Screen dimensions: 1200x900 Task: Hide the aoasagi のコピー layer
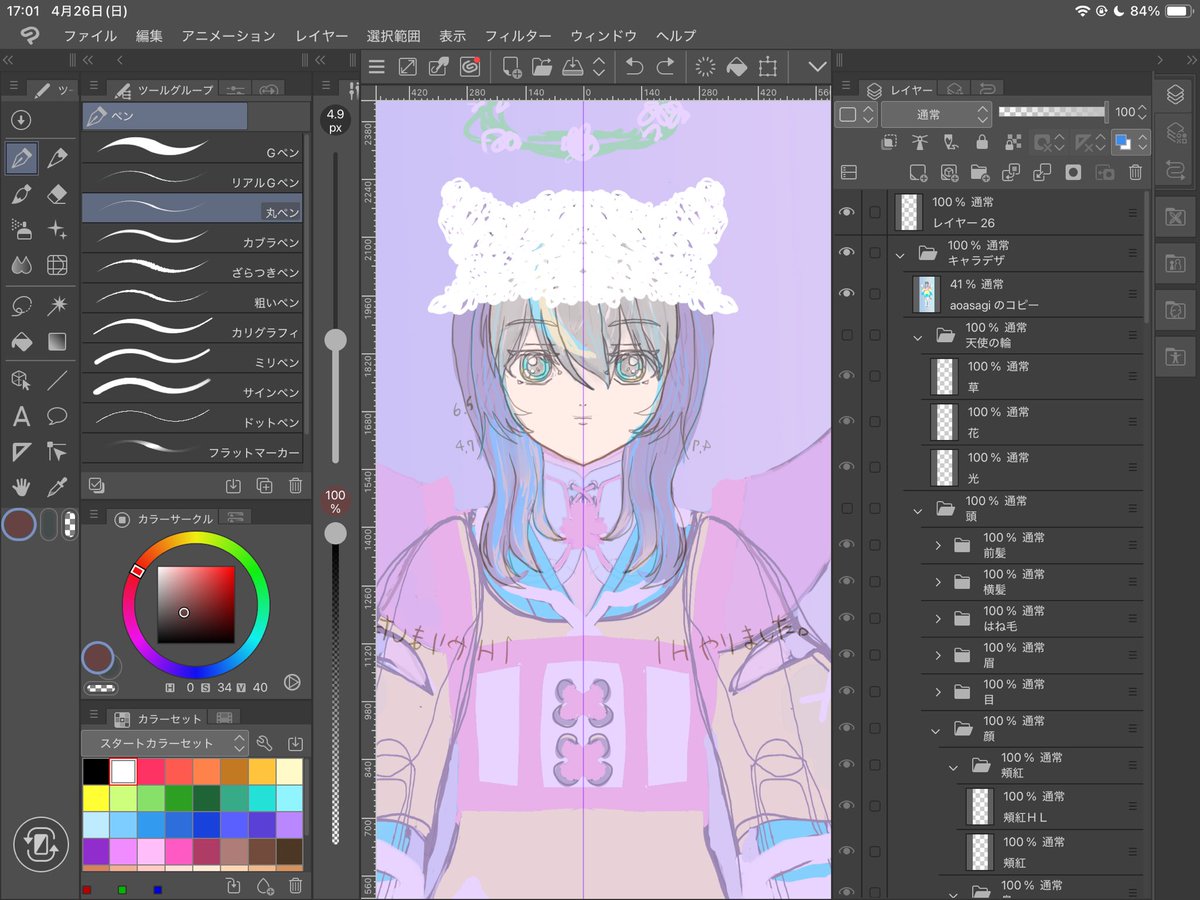click(x=847, y=293)
